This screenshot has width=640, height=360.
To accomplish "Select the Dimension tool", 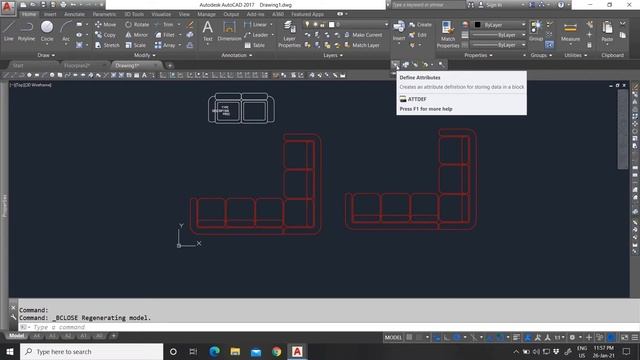I will click(x=229, y=31).
